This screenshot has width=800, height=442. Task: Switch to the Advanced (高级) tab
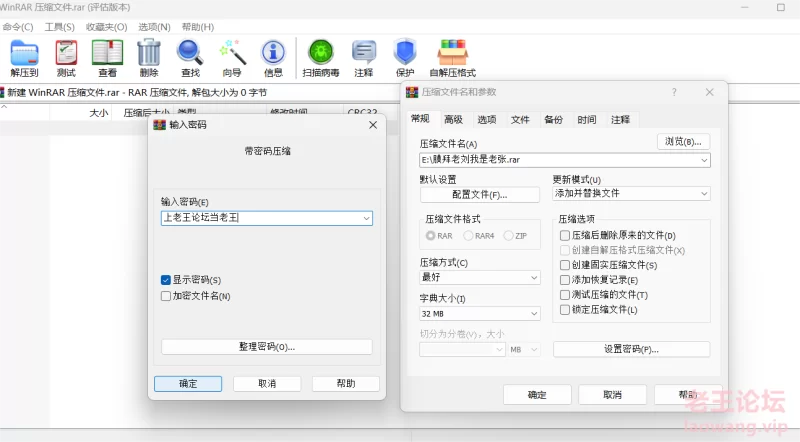[x=453, y=120]
